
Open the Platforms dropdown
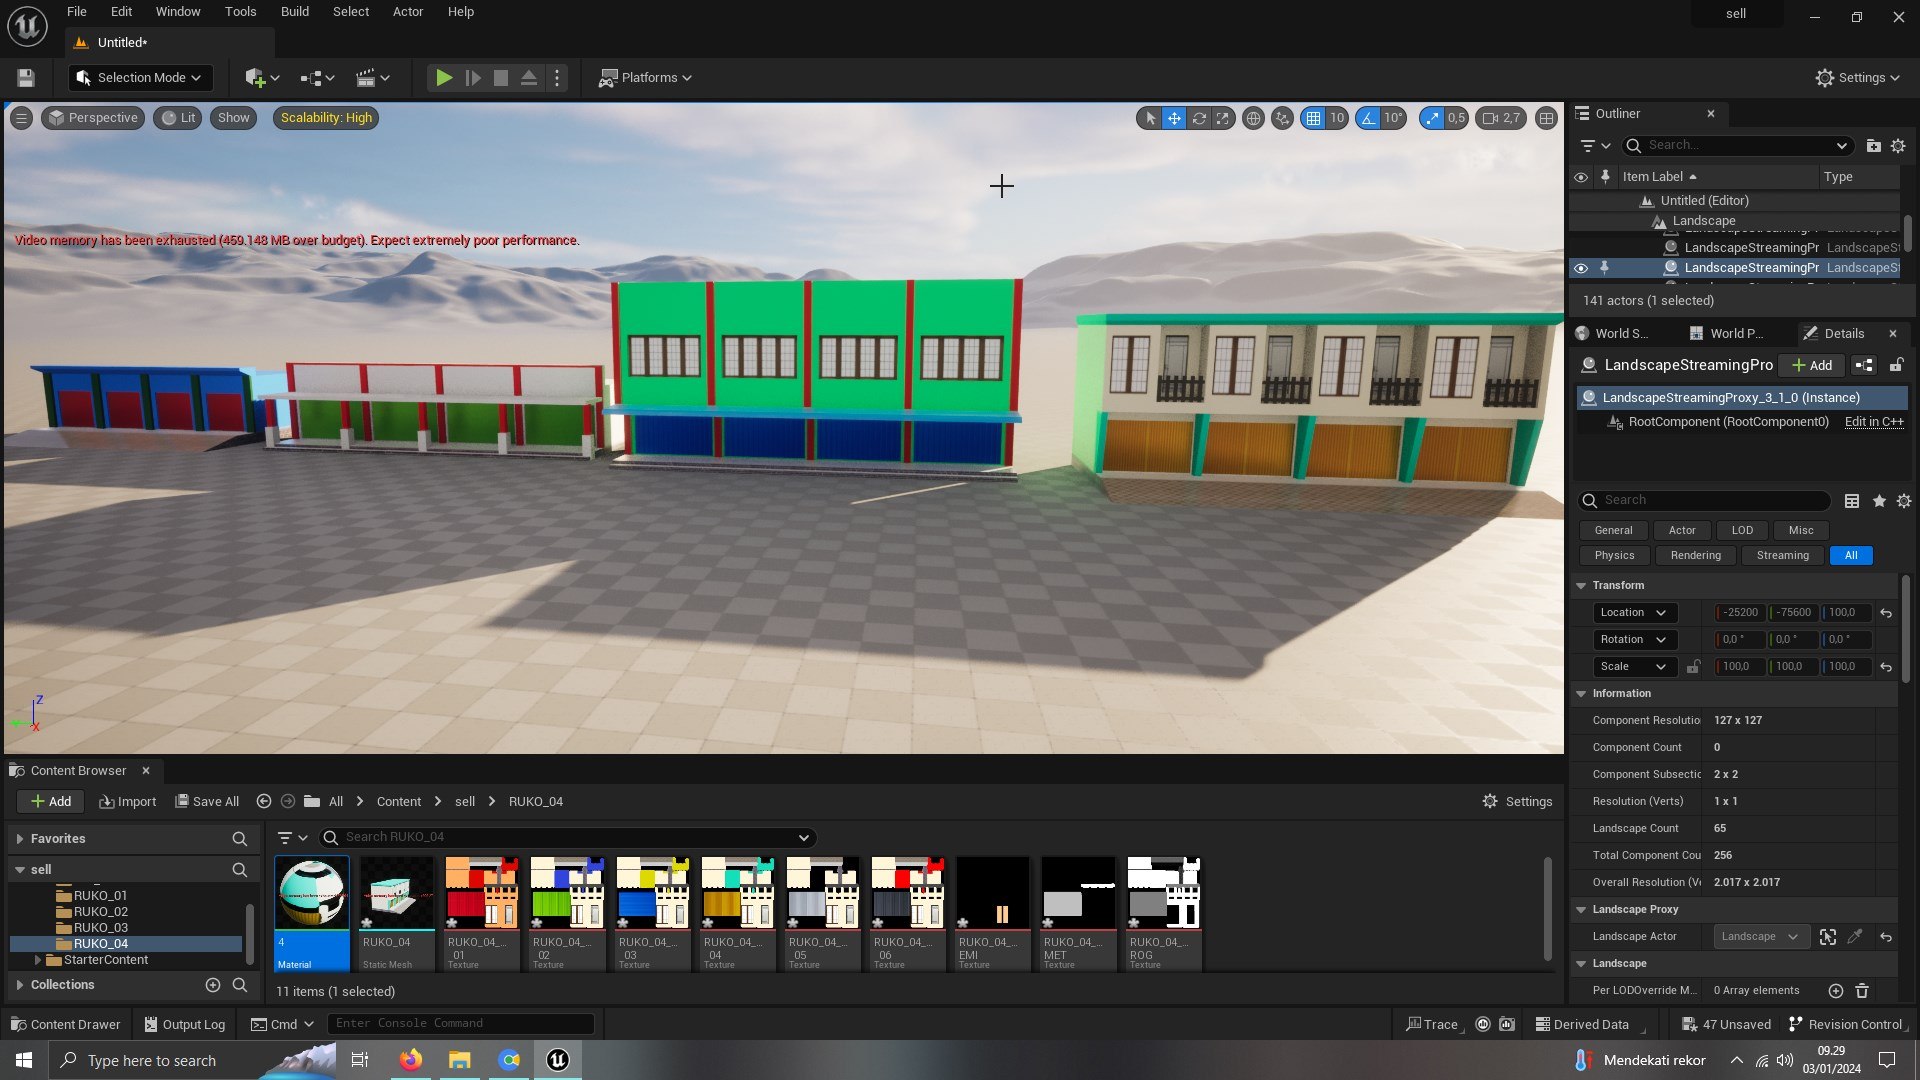(x=645, y=78)
